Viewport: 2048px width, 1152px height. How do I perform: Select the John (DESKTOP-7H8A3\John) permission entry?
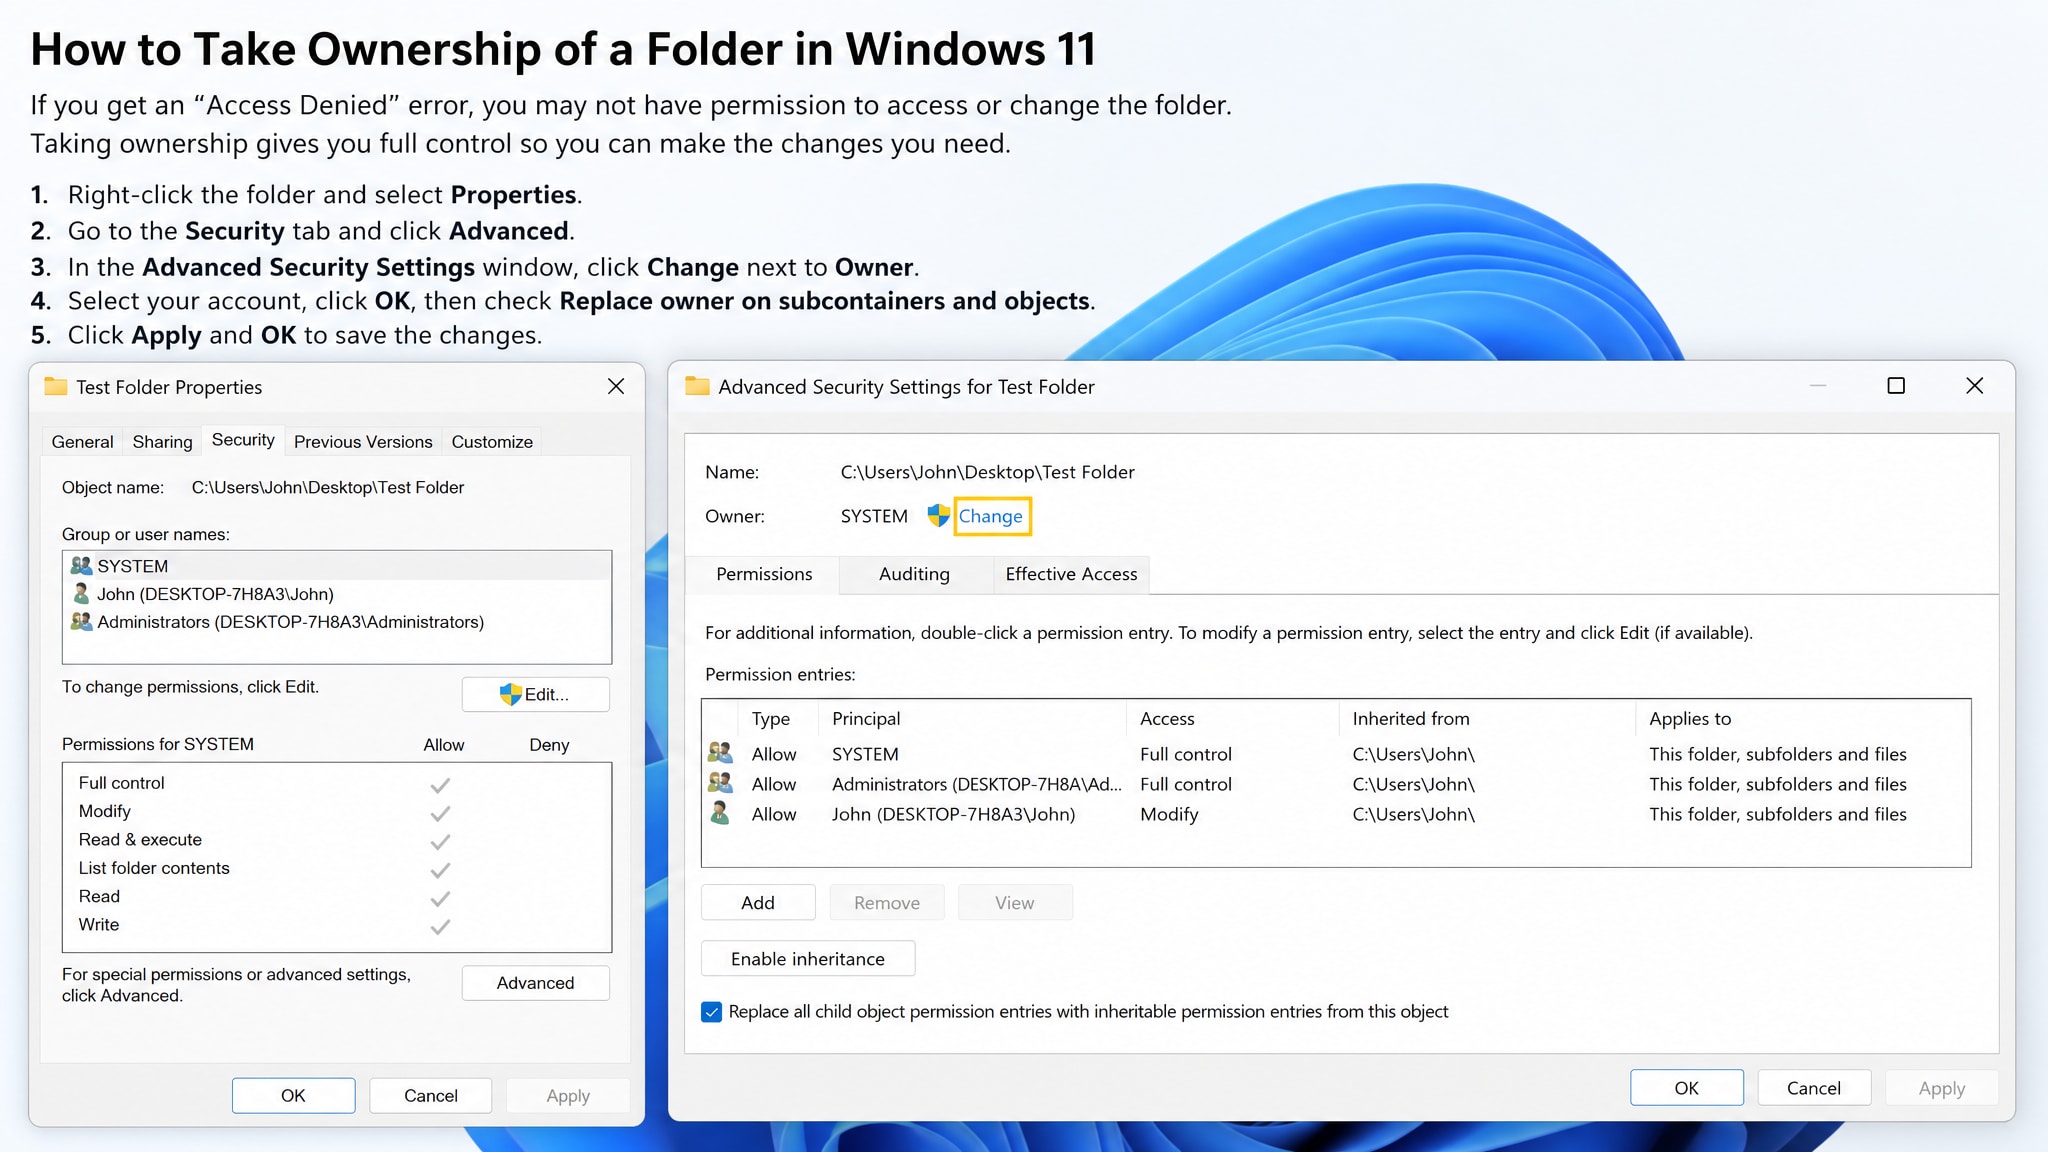click(x=1336, y=814)
